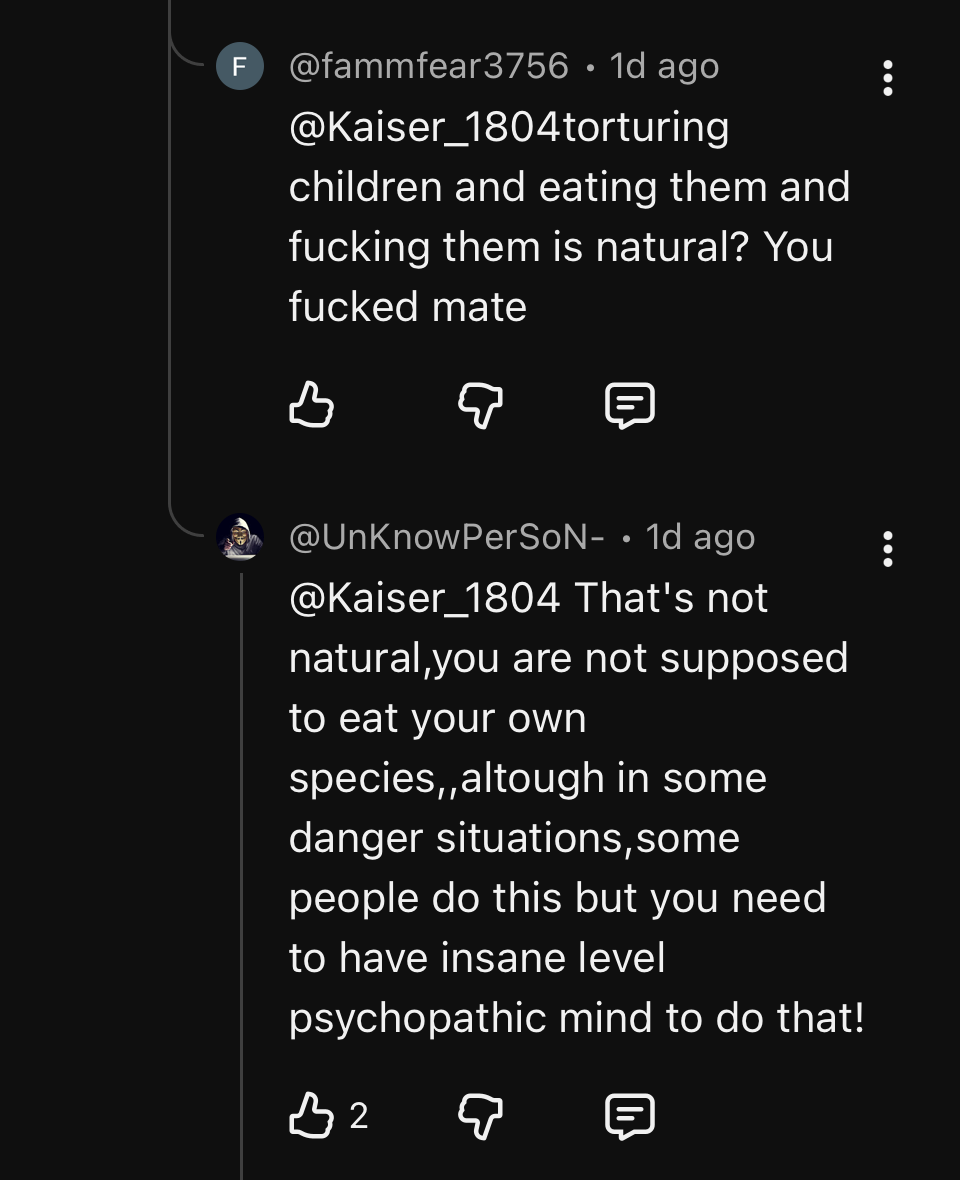The image size is (960, 1180).
Task: Like the comment by @UnKnowPerSoN-
Action: pos(310,1115)
